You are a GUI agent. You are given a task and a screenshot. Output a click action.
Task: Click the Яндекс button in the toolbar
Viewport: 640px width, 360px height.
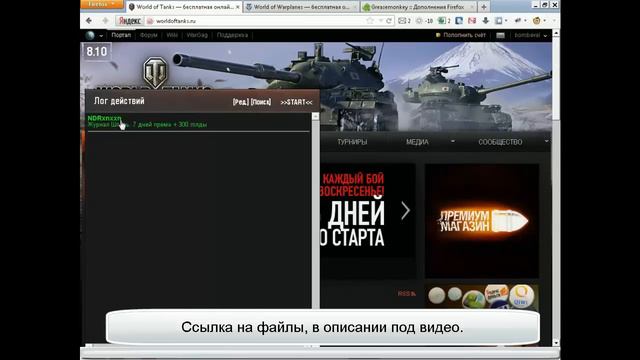[x=129, y=20]
